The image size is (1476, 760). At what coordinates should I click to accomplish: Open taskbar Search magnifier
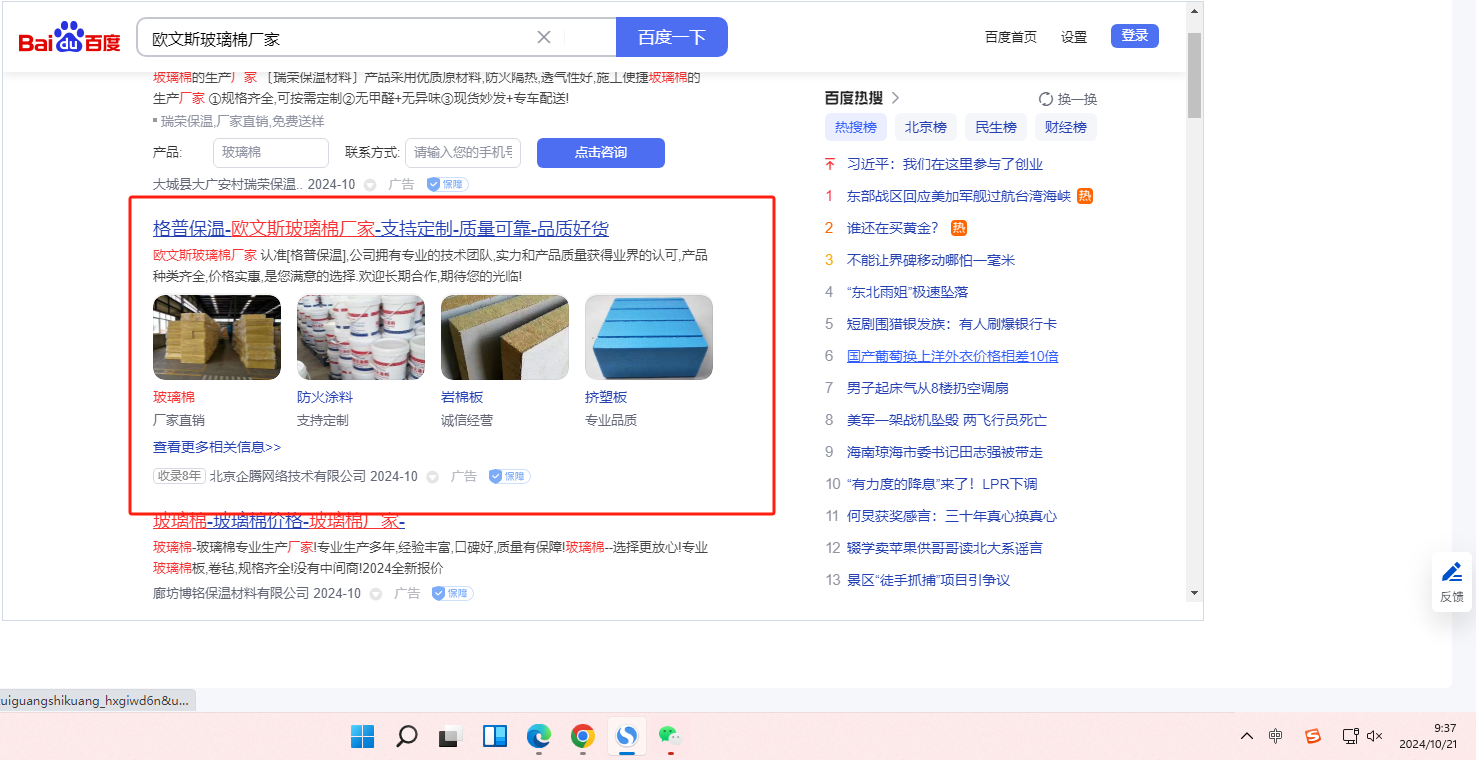tap(406, 737)
